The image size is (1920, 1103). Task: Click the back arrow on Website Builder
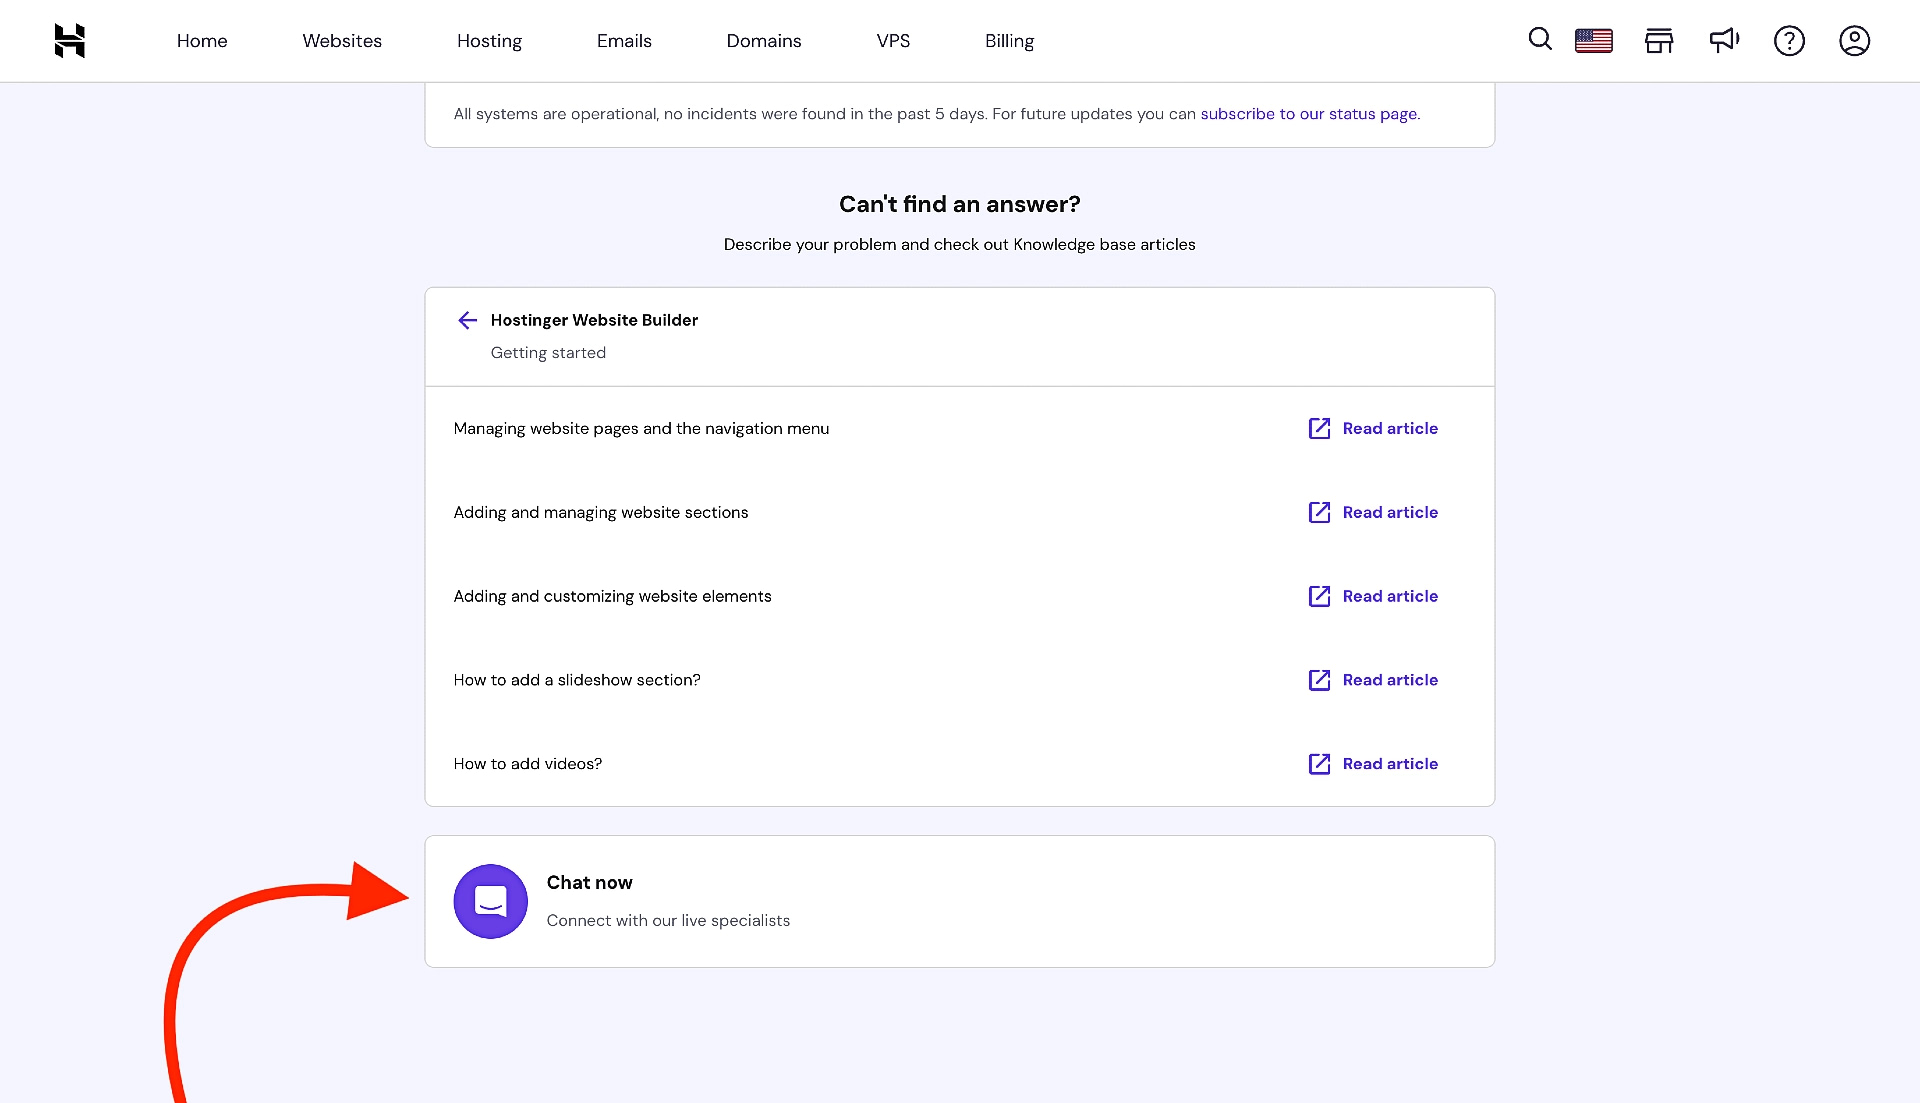pyautogui.click(x=467, y=321)
